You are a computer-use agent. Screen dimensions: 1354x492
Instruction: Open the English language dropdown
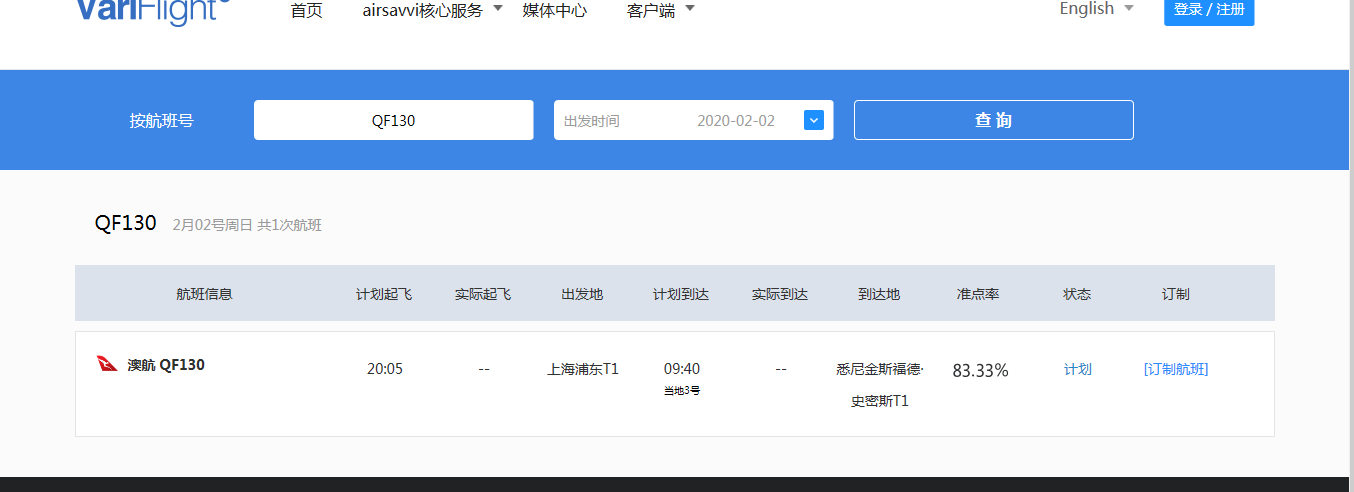1097,8
